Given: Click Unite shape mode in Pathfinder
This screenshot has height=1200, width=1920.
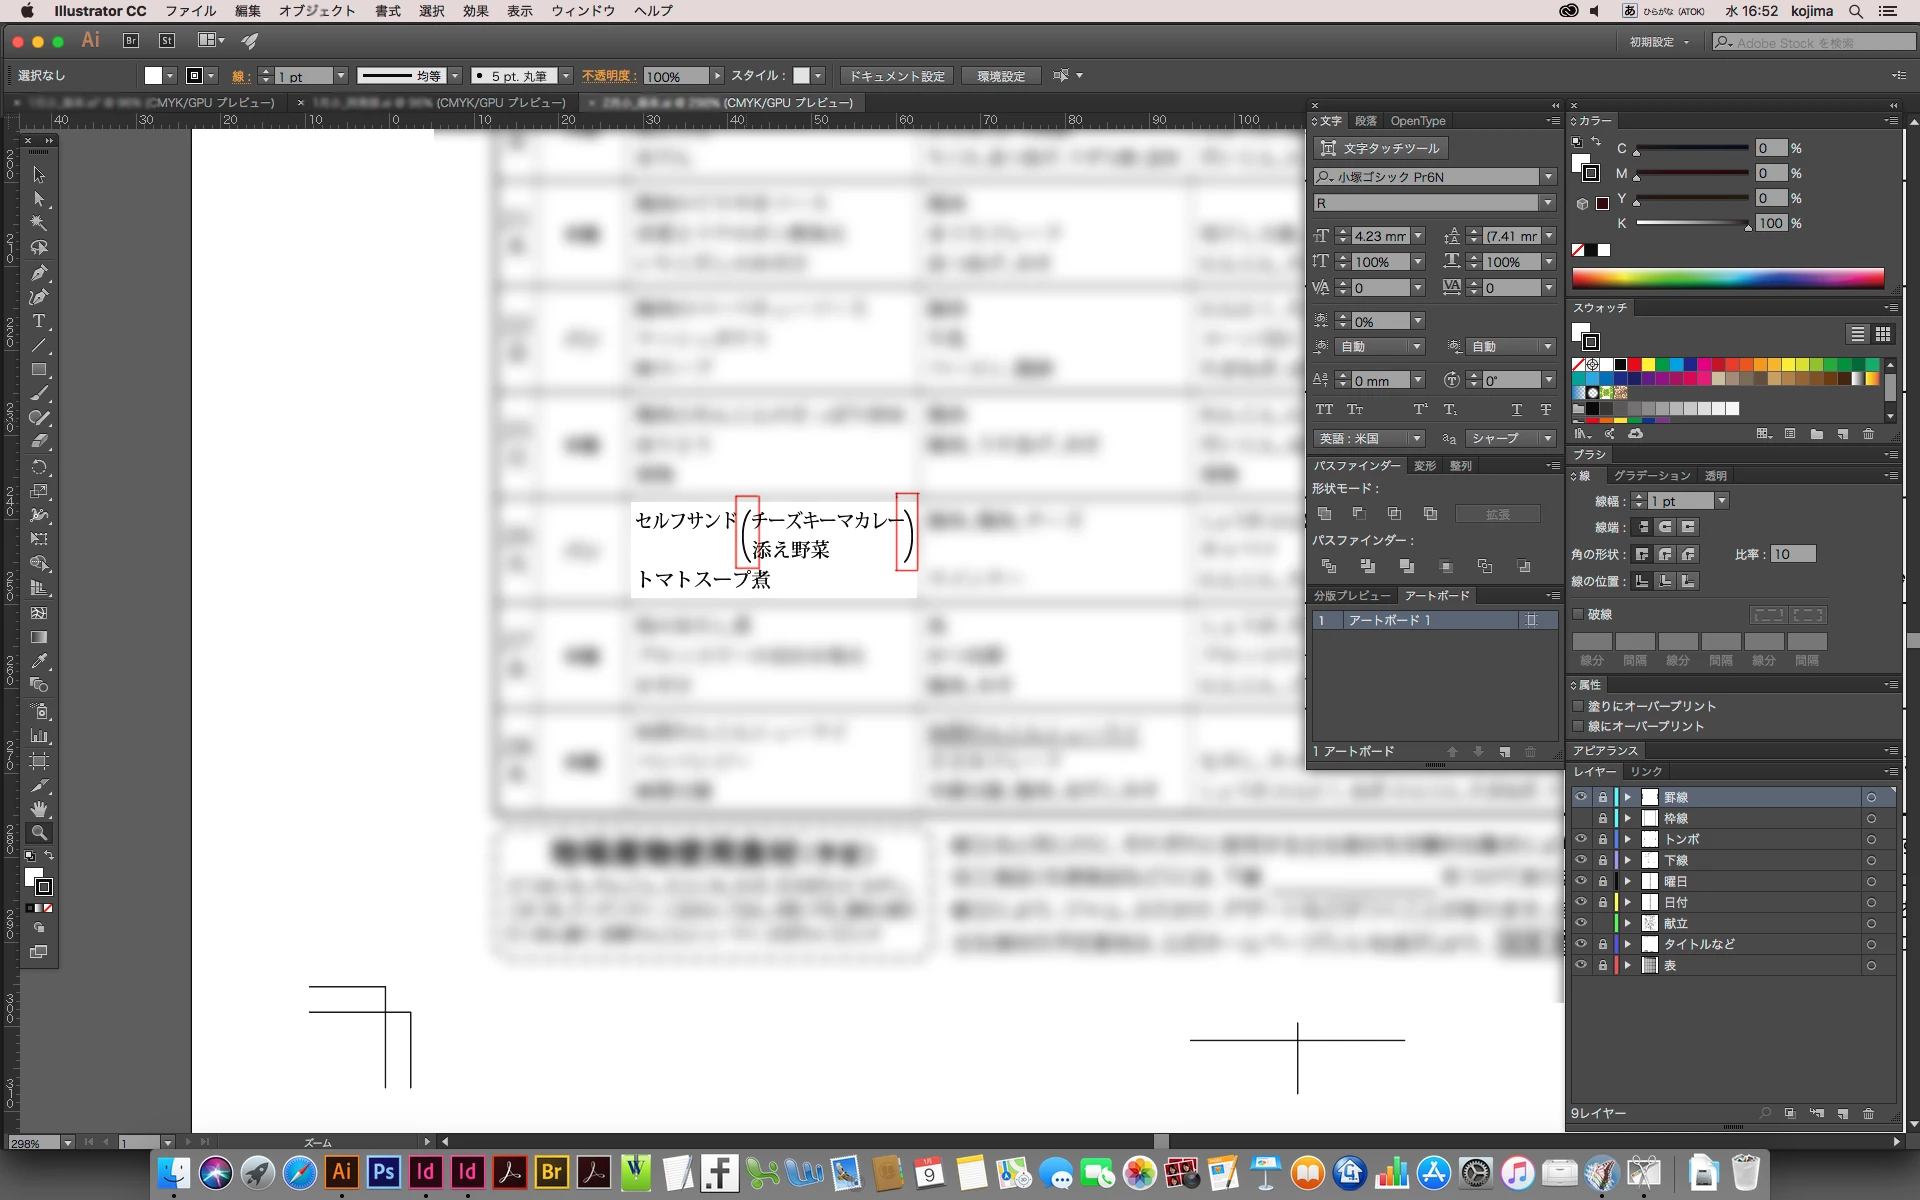Looking at the screenshot, I should pyautogui.click(x=1324, y=514).
